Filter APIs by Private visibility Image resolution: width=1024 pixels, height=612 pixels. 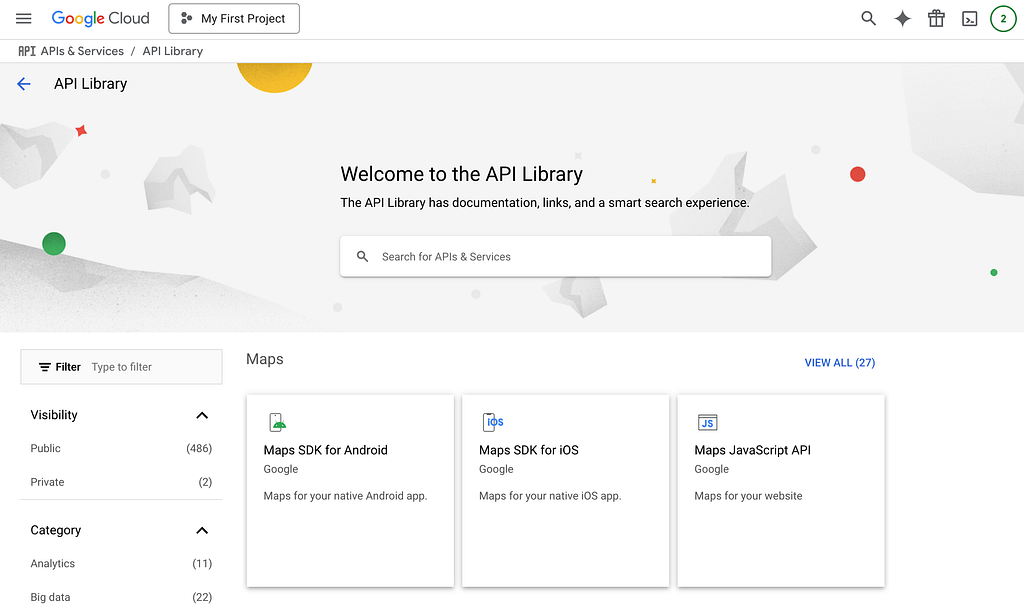coord(47,482)
